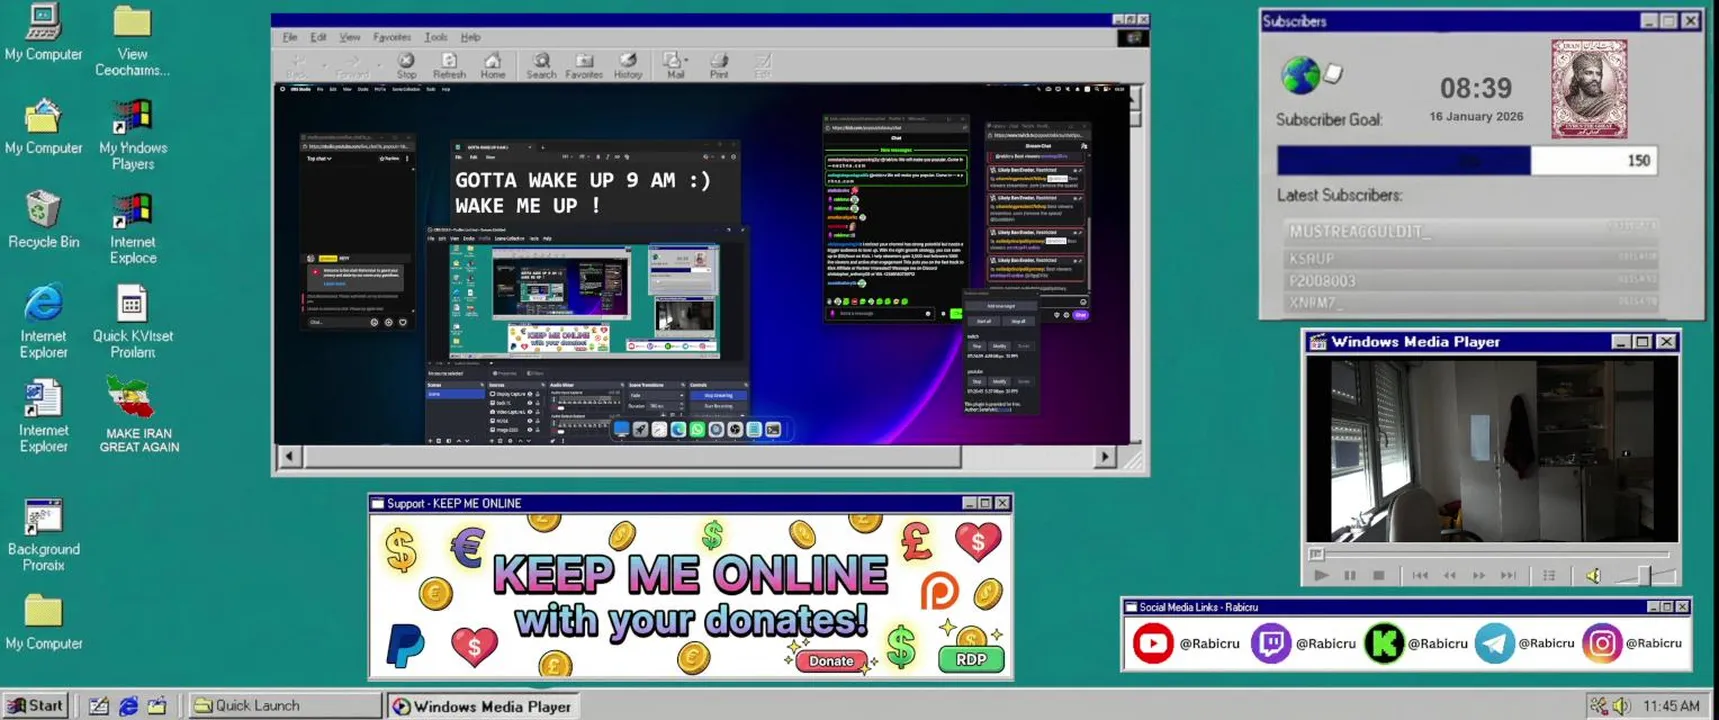Click the Instagram icon in Social Media Links
1719x720 pixels.
point(1601,643)
